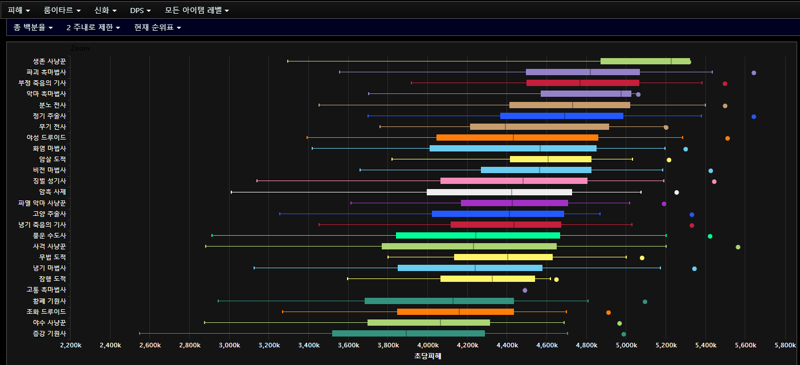
Task: Select the green outlier dot in 사격 사냥꾼 row
Action: (x=738, y=247)
